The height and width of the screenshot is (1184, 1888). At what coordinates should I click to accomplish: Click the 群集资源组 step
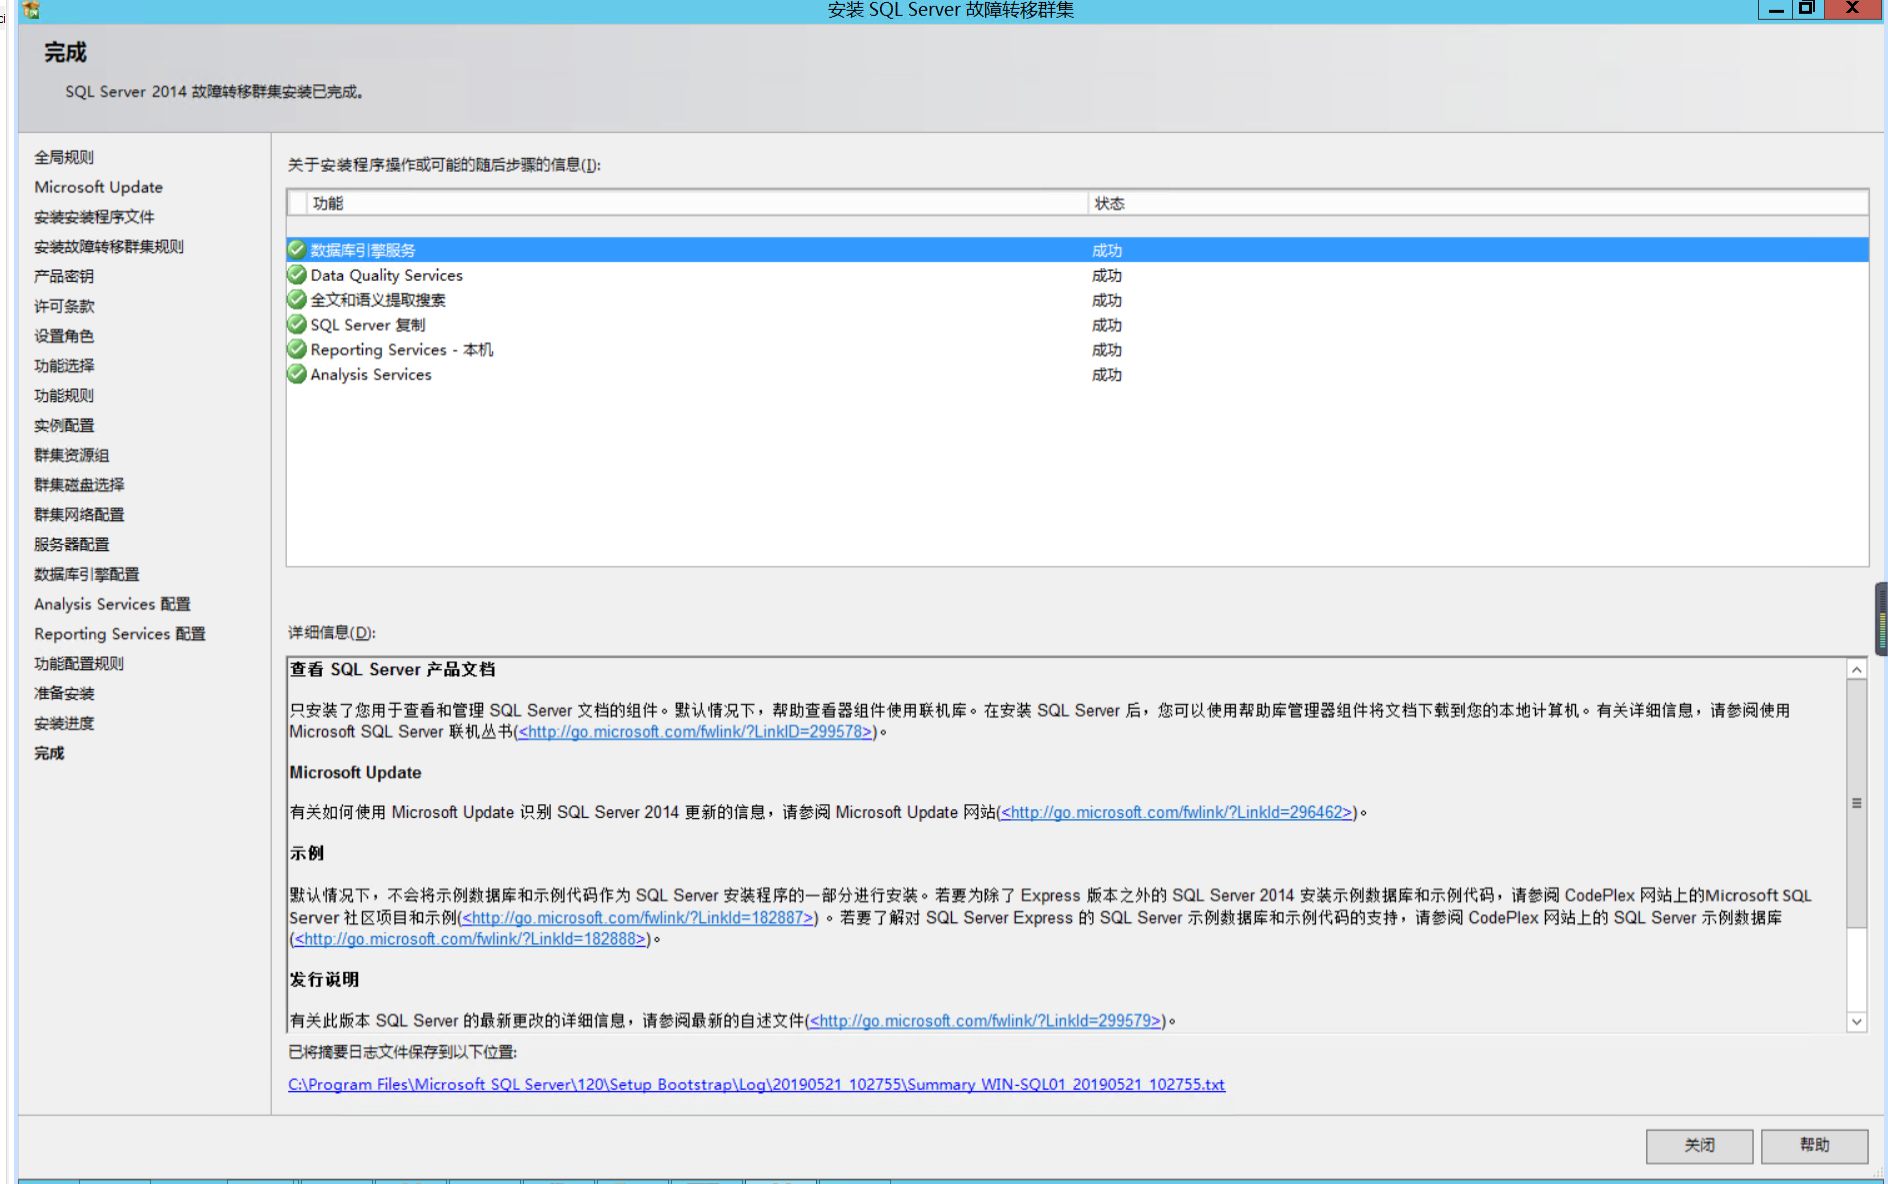(72, 456)
